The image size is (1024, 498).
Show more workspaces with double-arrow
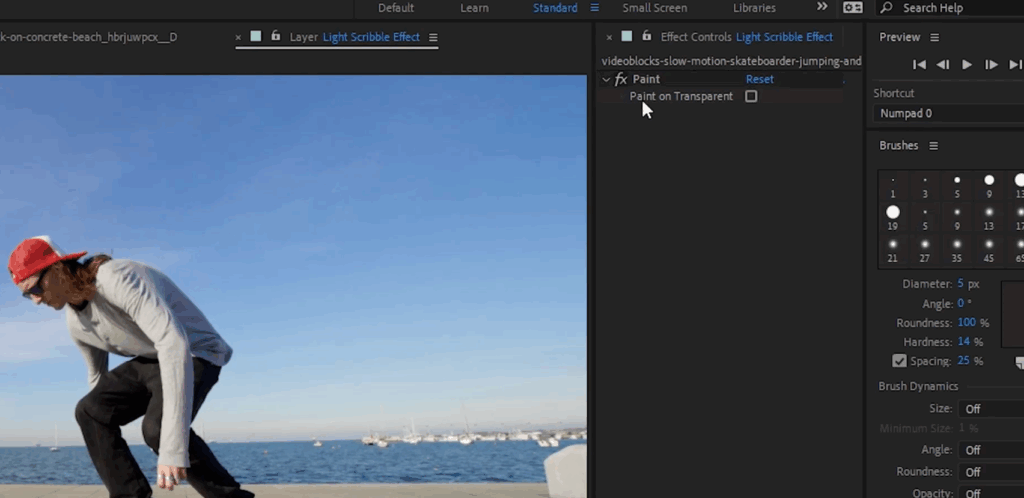pyautogui.click(x=822, y=7)
